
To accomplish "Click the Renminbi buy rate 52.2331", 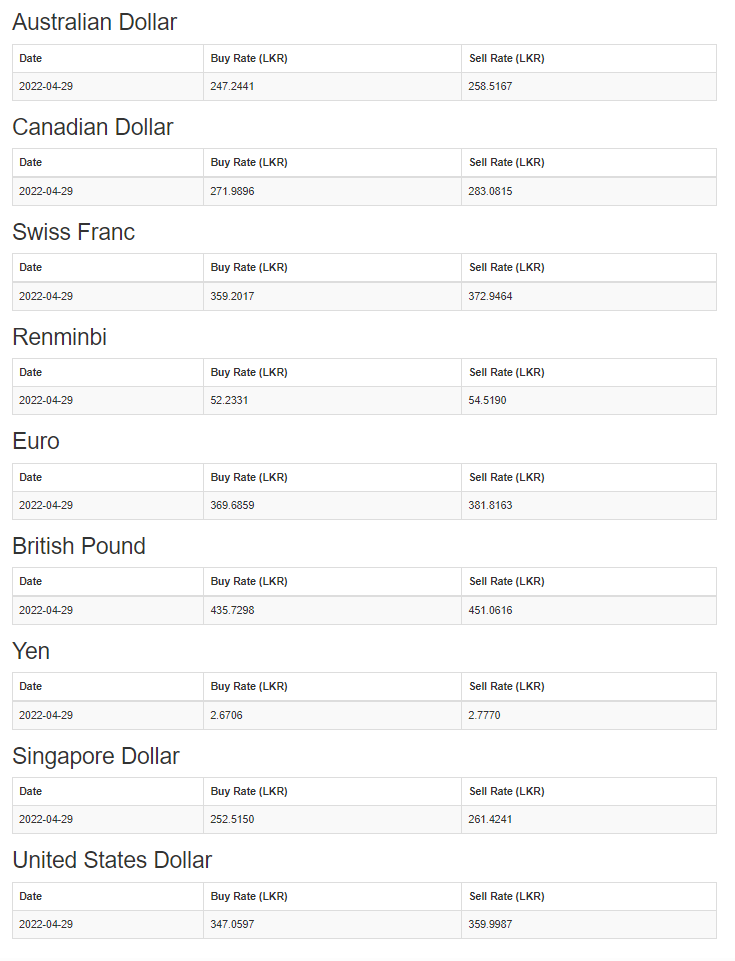I will 229,400.
